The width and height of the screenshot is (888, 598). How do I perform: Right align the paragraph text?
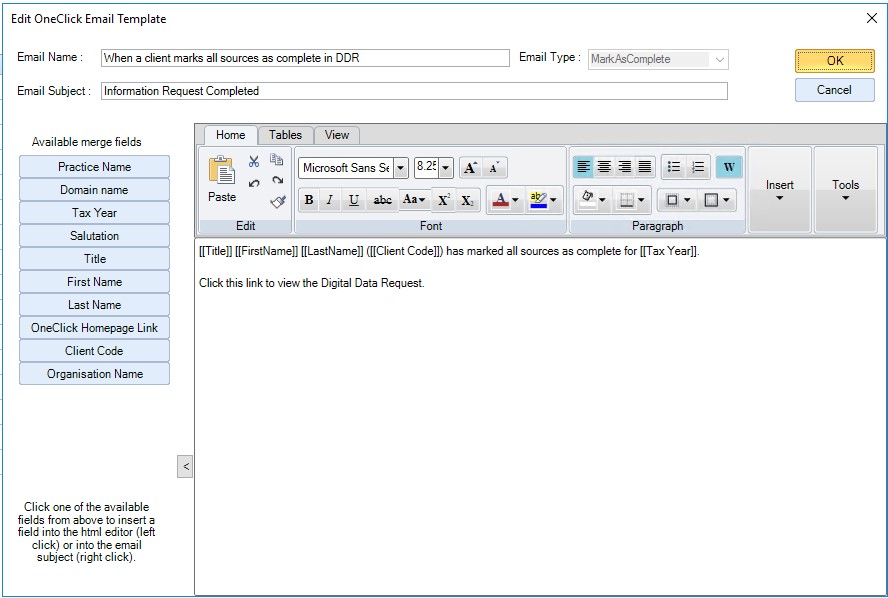[625, 167]
